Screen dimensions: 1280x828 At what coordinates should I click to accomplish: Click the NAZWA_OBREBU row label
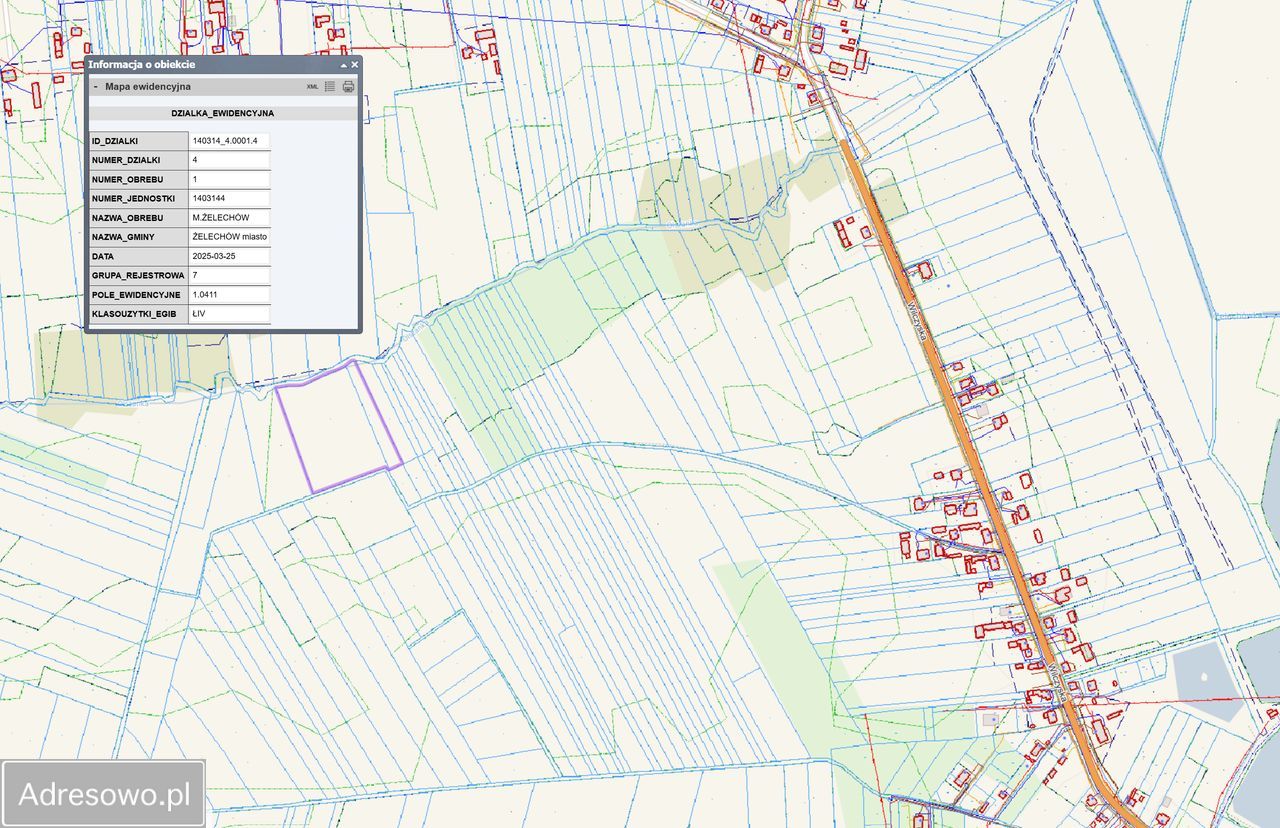tap(138, 218)
